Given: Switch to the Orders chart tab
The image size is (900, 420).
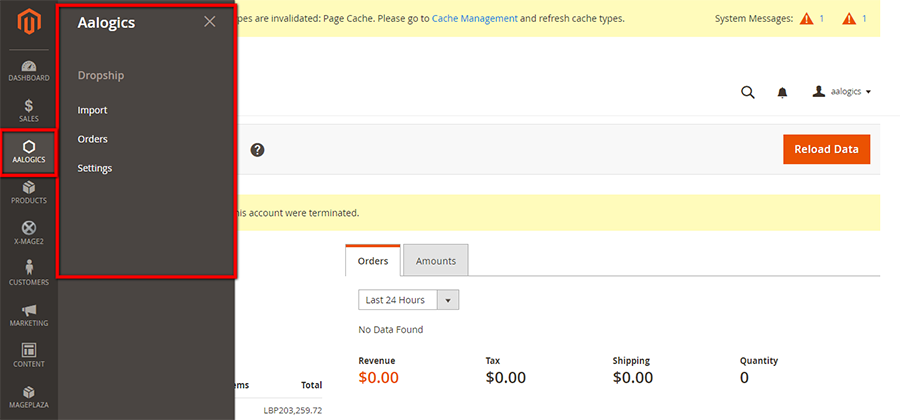Looking at the screenshot, I should [x=373, y=260].
